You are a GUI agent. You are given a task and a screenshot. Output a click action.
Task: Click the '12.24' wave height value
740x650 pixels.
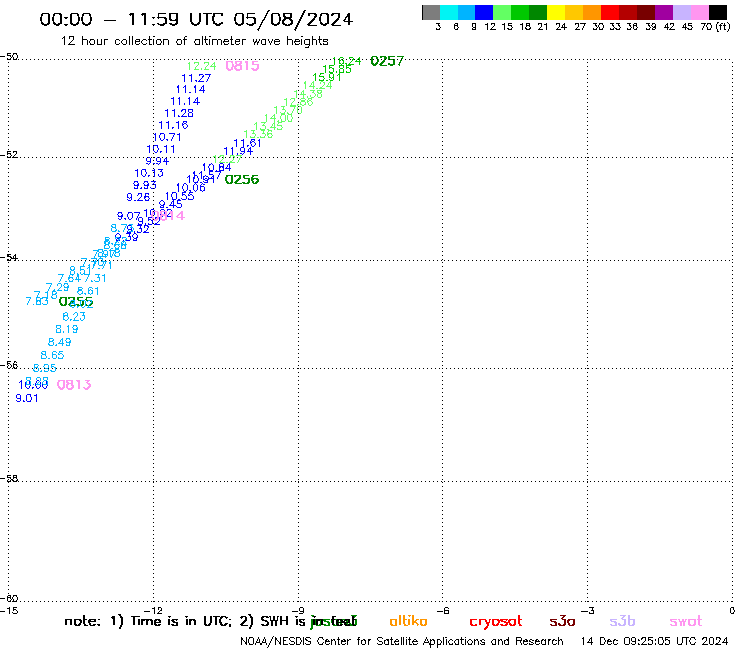pos(202,67)
